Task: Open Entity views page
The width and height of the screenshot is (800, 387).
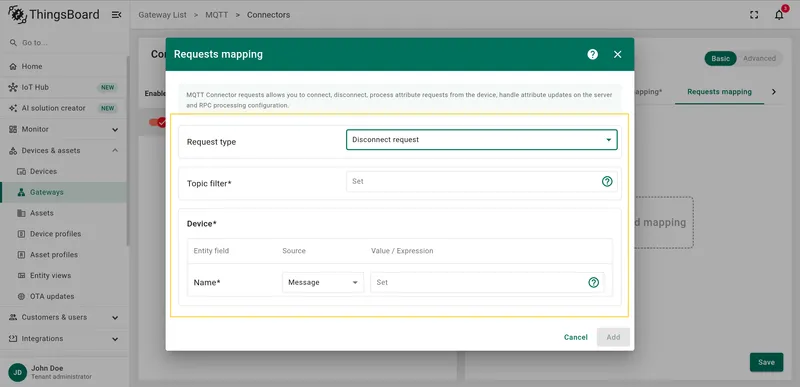Action: pos(64,275)
